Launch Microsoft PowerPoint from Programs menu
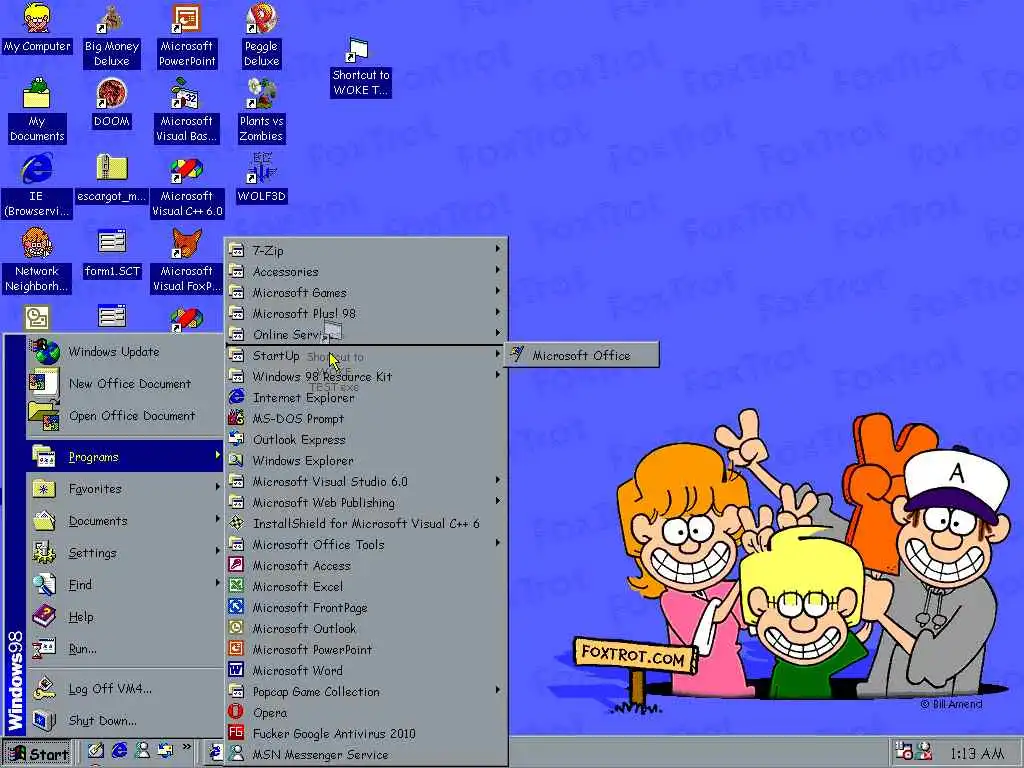 coord(366,649)
